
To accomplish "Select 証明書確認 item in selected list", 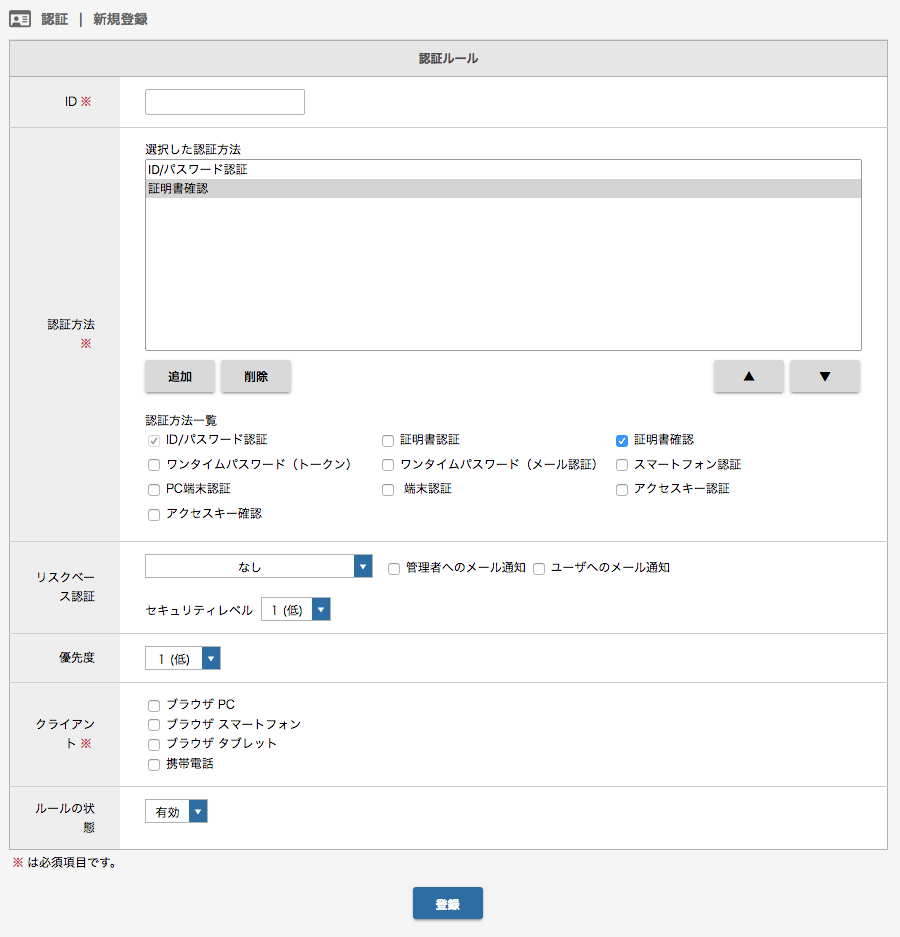I will 503,189.
